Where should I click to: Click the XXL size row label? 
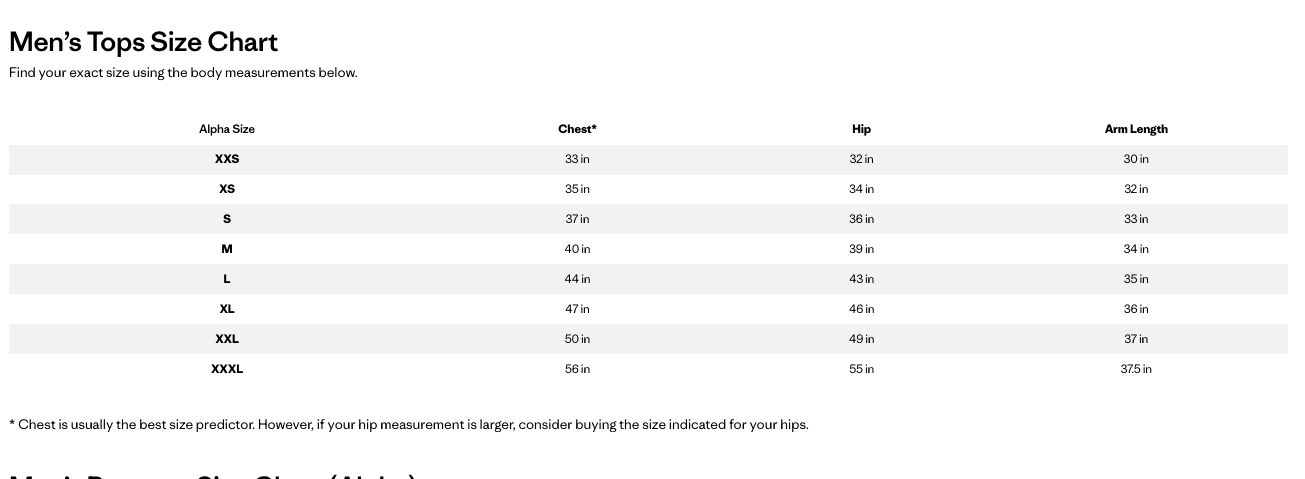tap(227, 339)
